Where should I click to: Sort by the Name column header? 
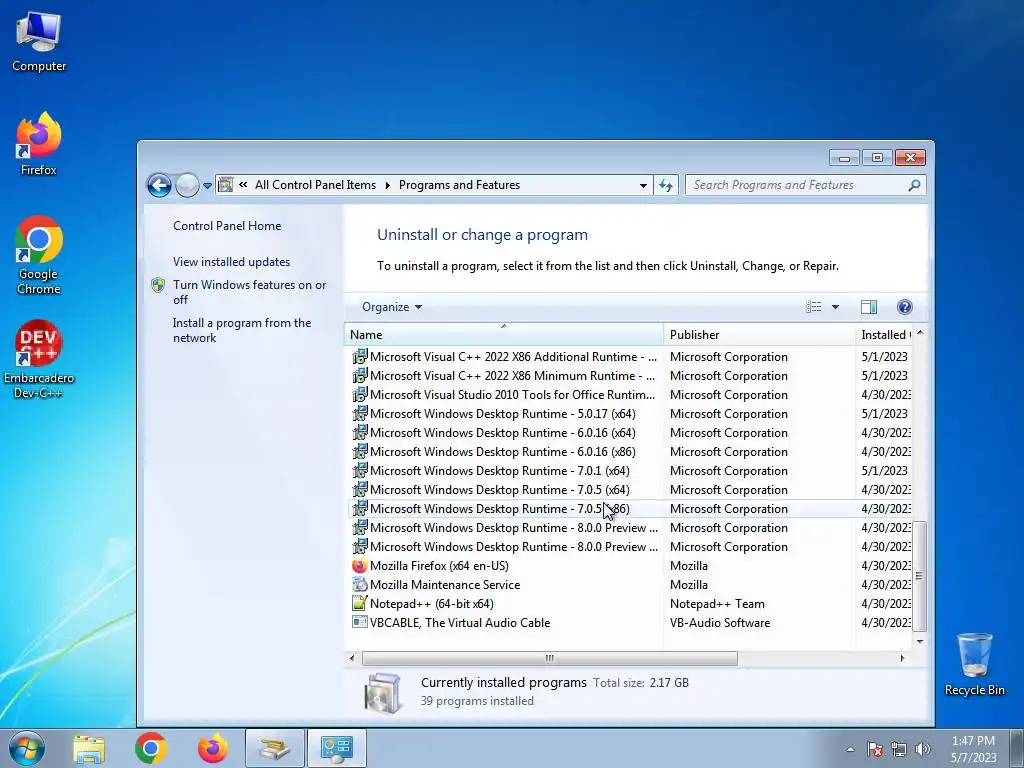point(504,334)
